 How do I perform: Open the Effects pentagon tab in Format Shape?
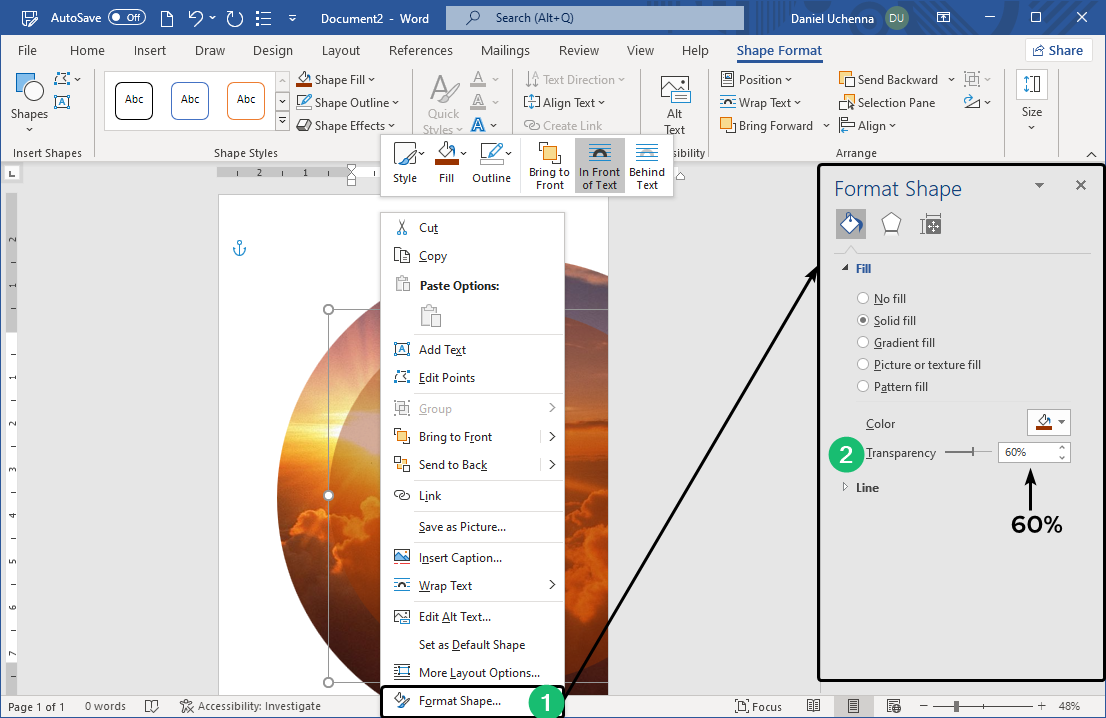coord(890,224)
